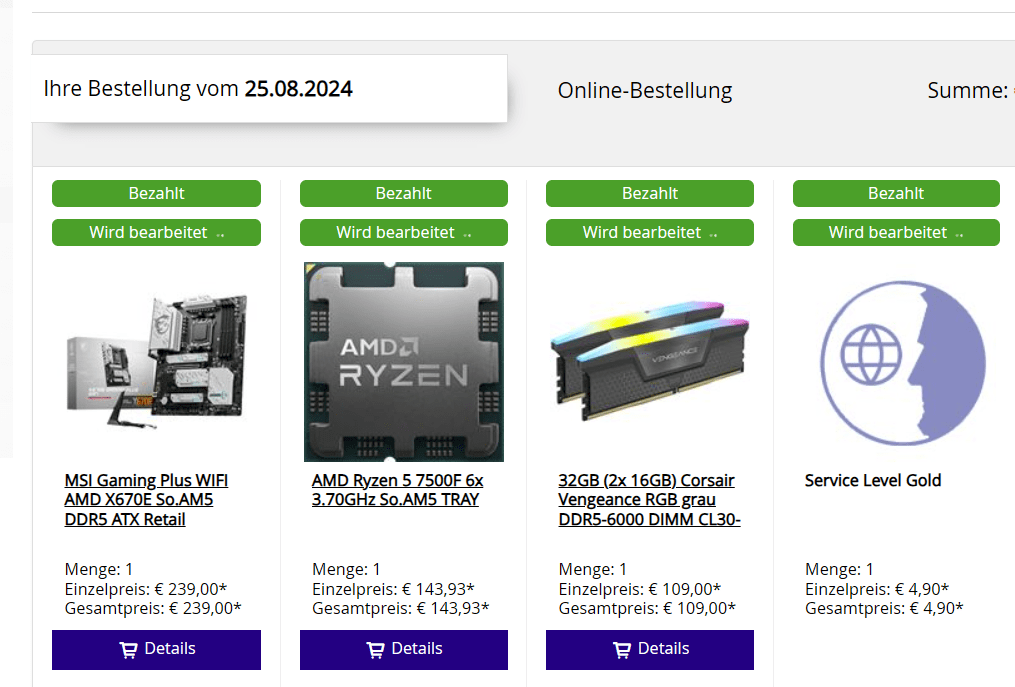Click Bezahlt badge above MSI motherboard

156,194
